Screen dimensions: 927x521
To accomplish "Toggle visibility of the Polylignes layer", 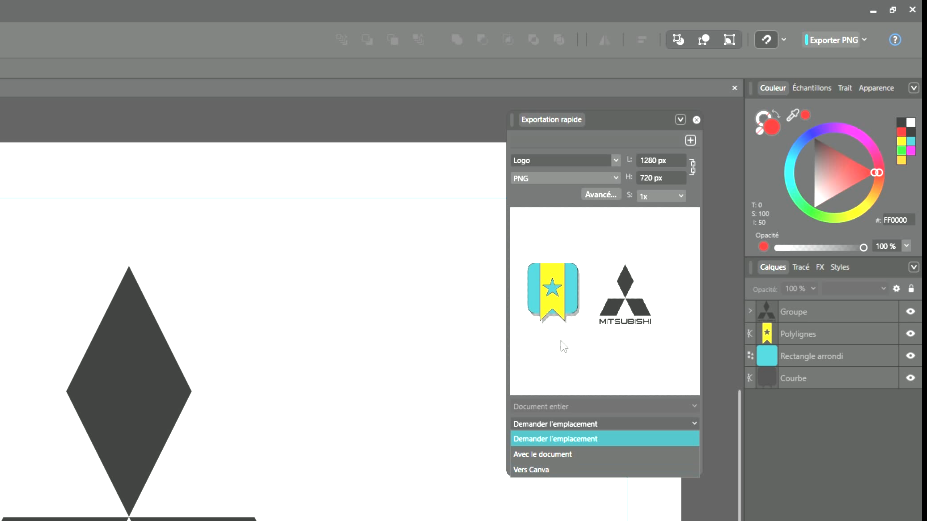I will 910,334.
